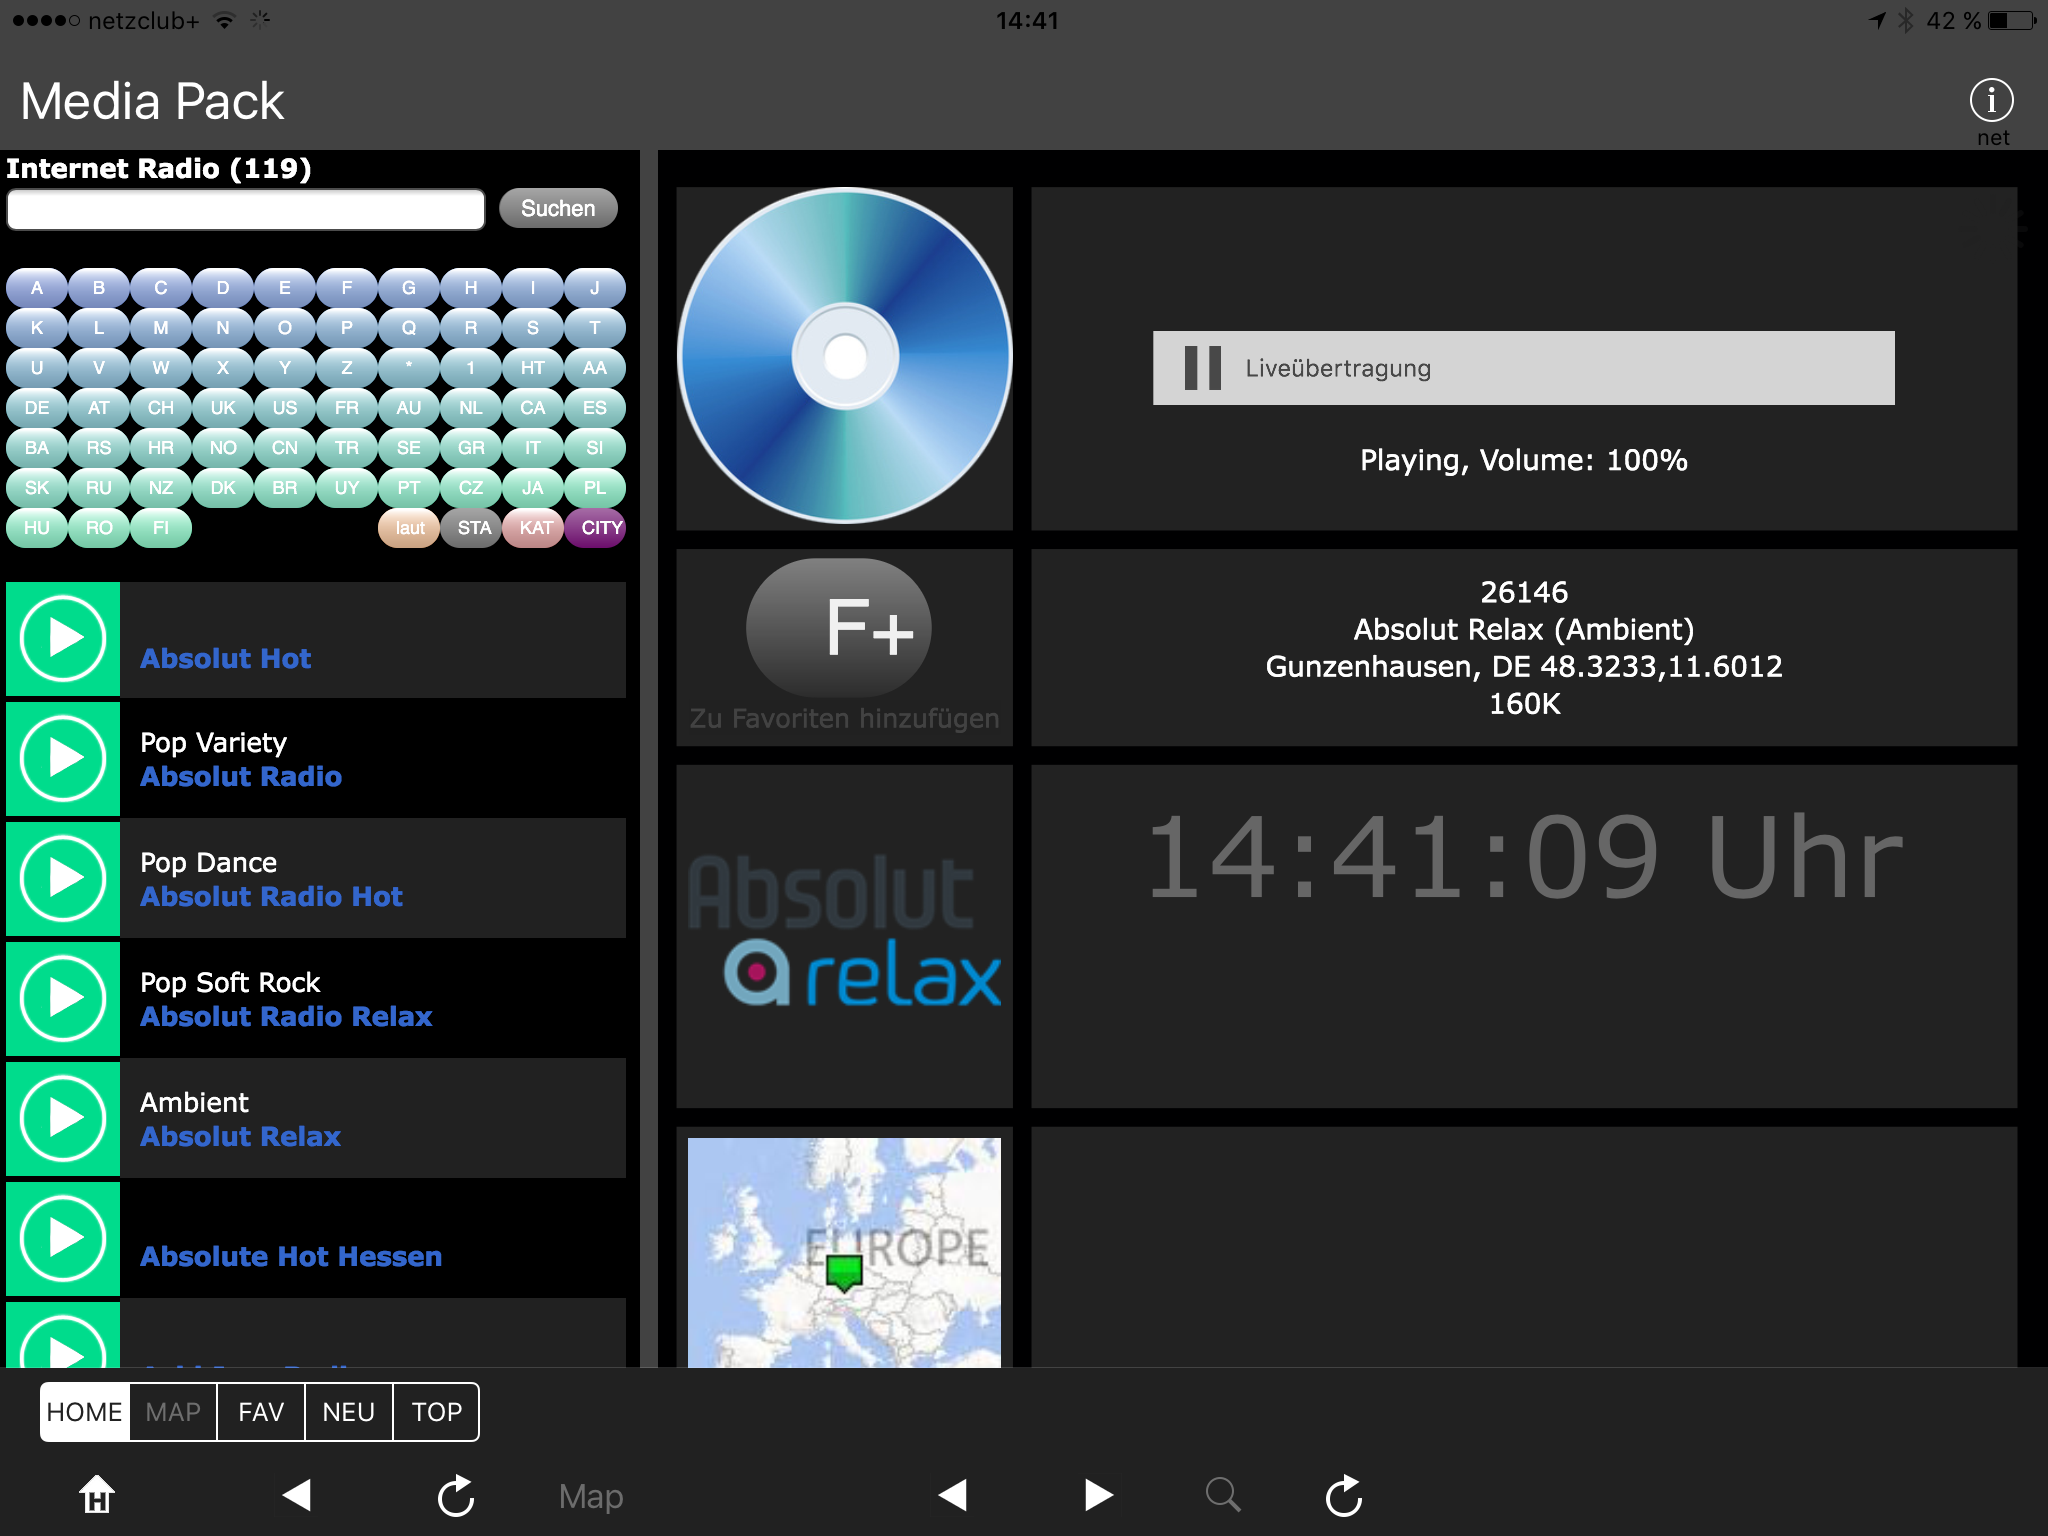Play the Absolut Hot station
Viewport: 2048px width, 1536px height.
coord(63,638)
